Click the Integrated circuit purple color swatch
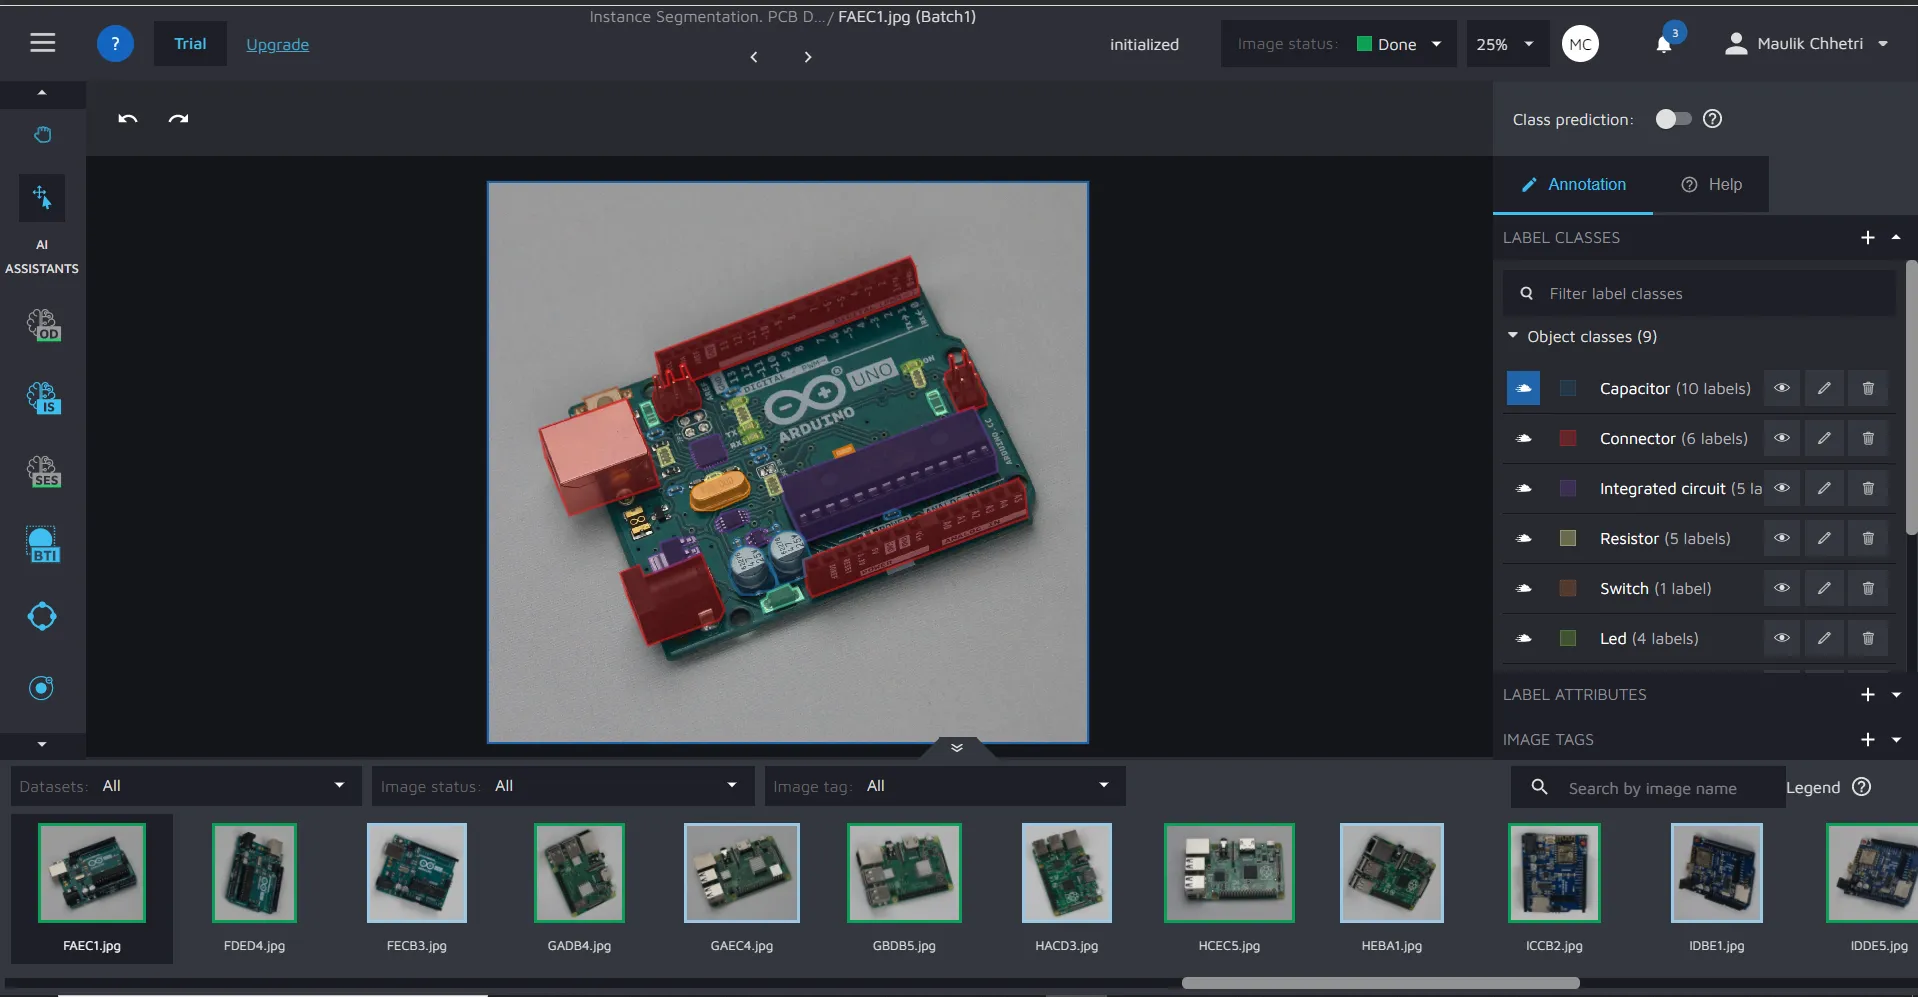This screenshot has height=997, width=1918. coord(1568,488)
